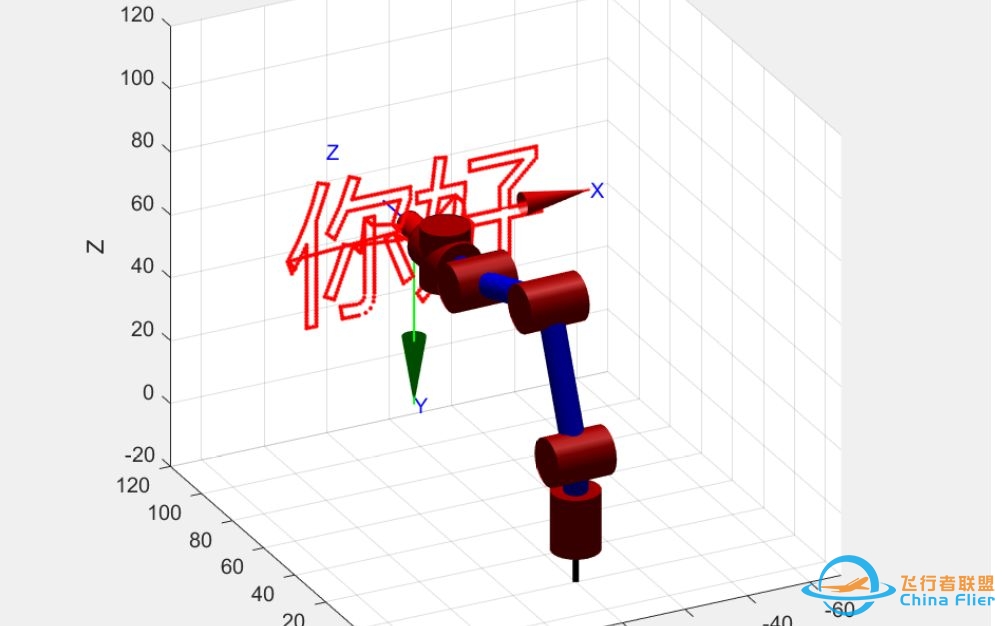Click the 0 tick label on Z axis
Image resolution: width=1002 pixels, height=626 pixels.
149,394
